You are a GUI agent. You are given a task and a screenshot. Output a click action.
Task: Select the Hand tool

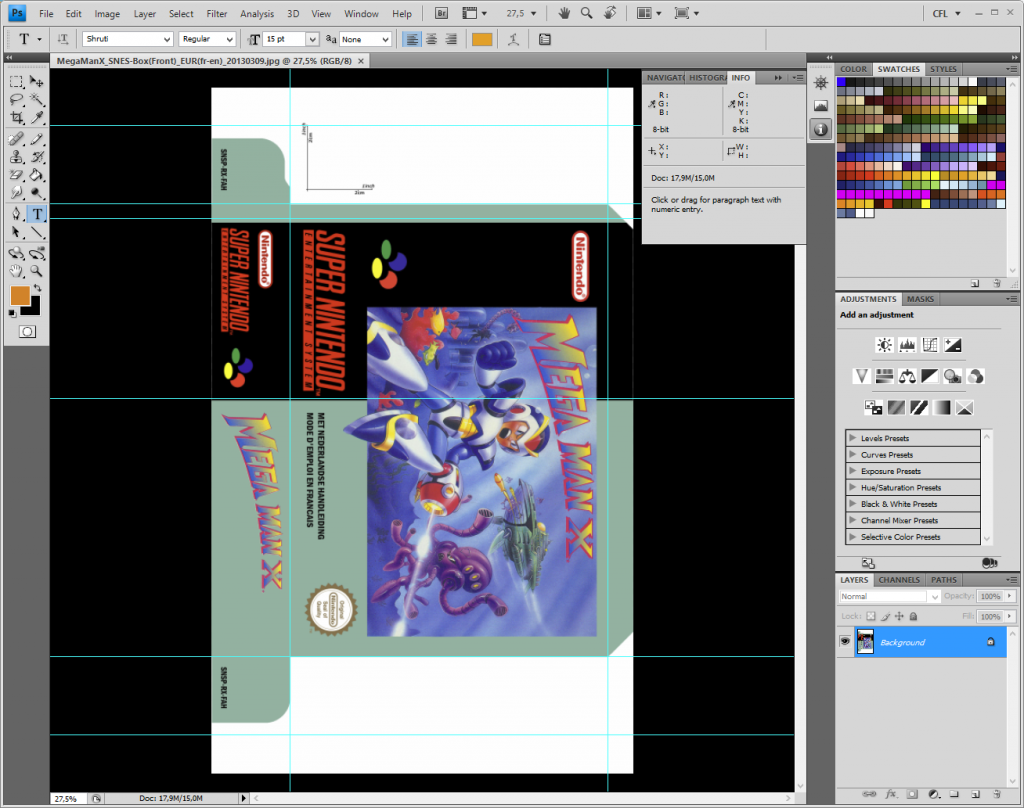16,270
